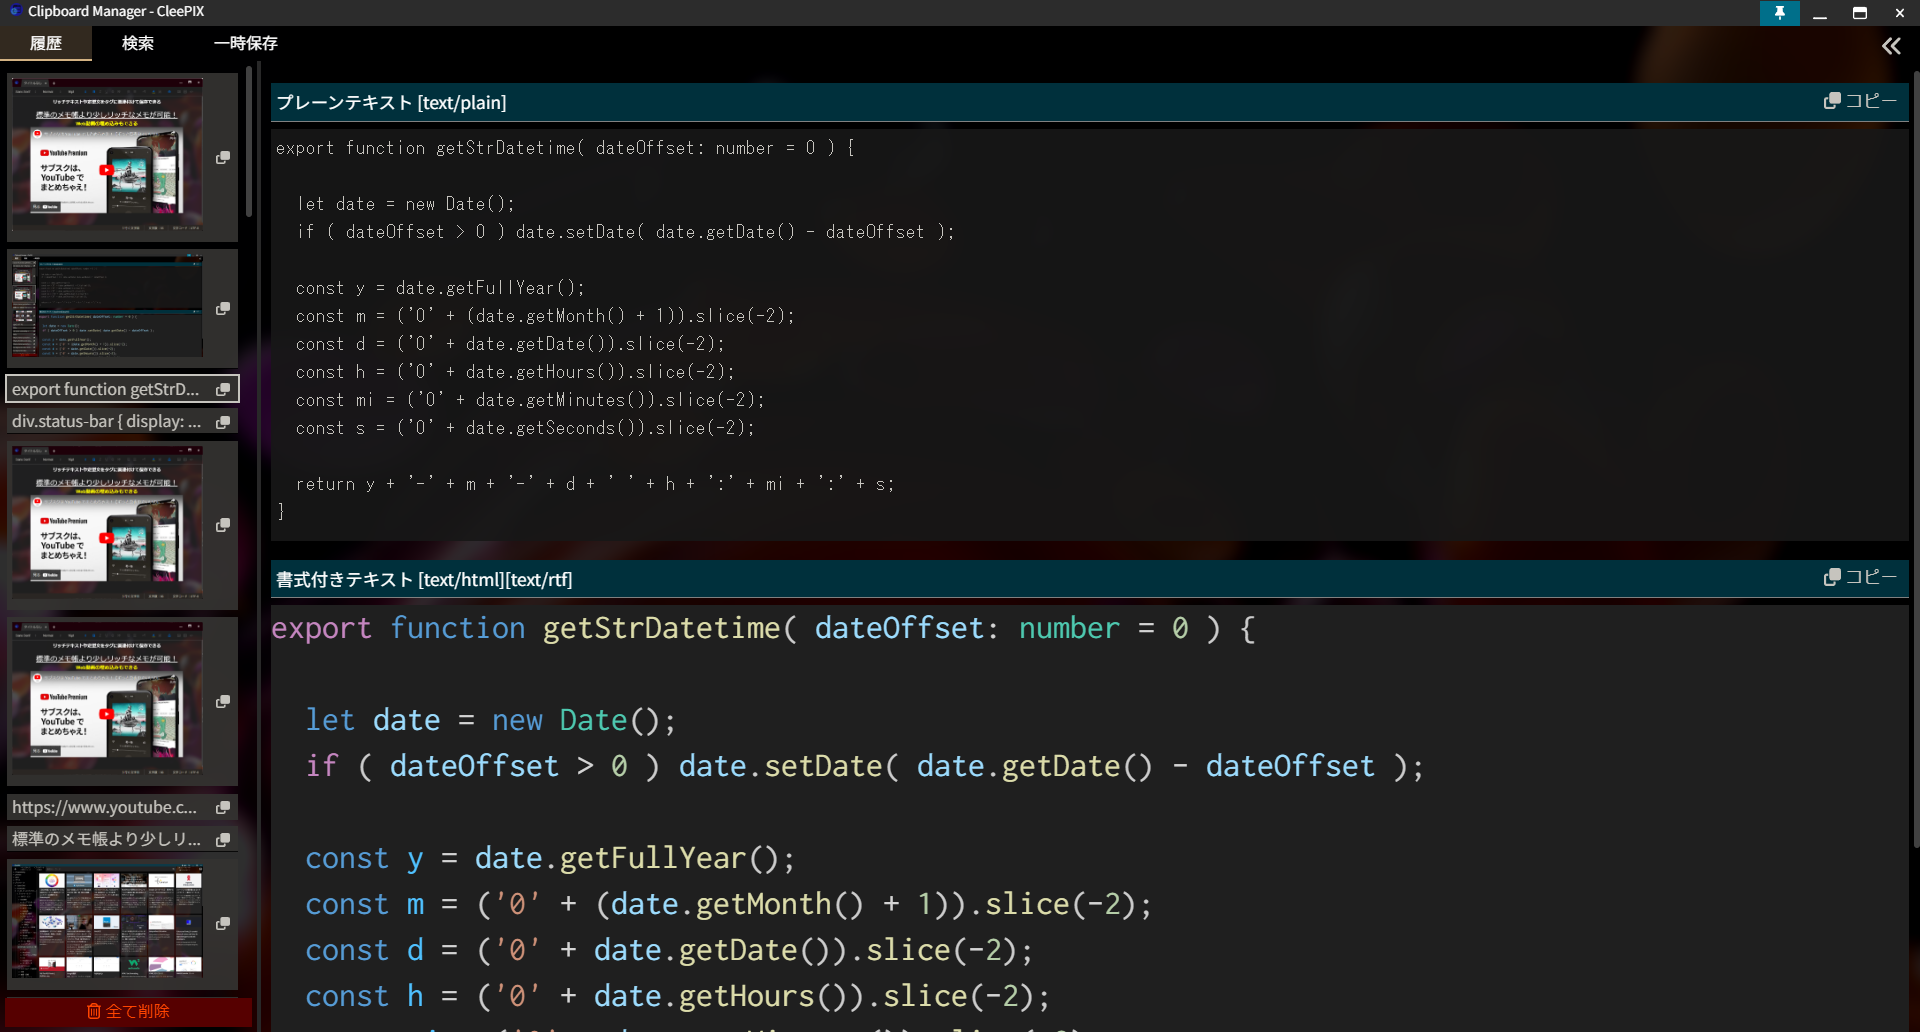Copy icon beside fourth YouTube thumbnail entry
1920x1032 pixels.
223,702
